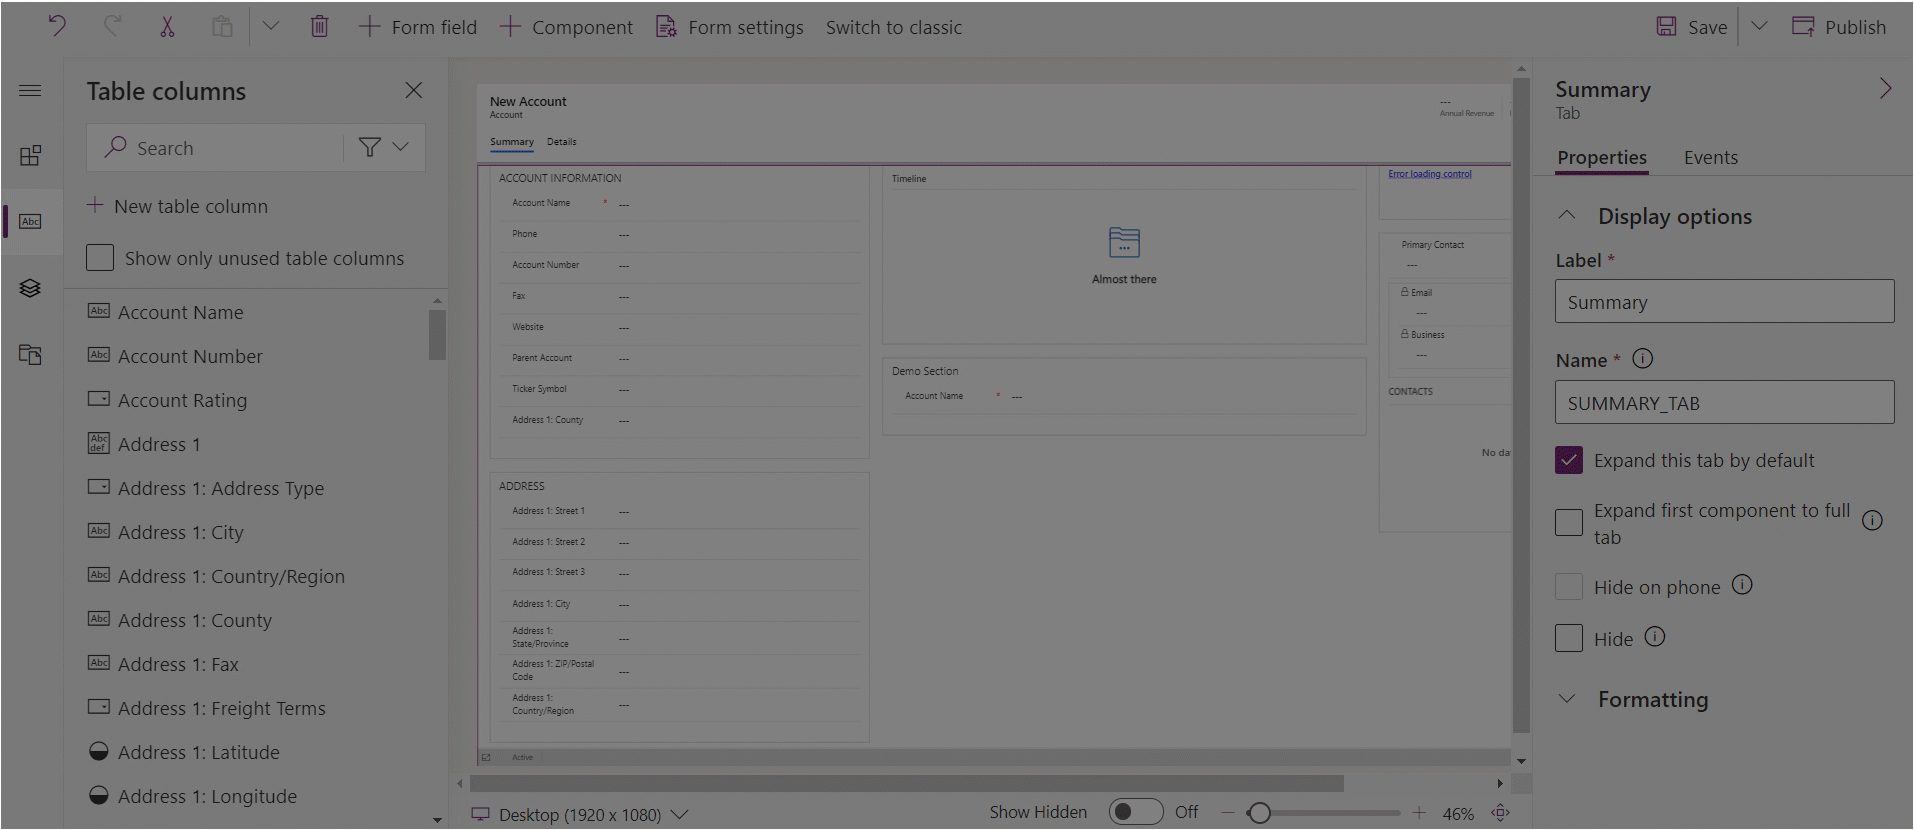The image size is (1914, 830).
Task: Open the Form libraries sidebar icon
Action: click(x=30, y=354)
